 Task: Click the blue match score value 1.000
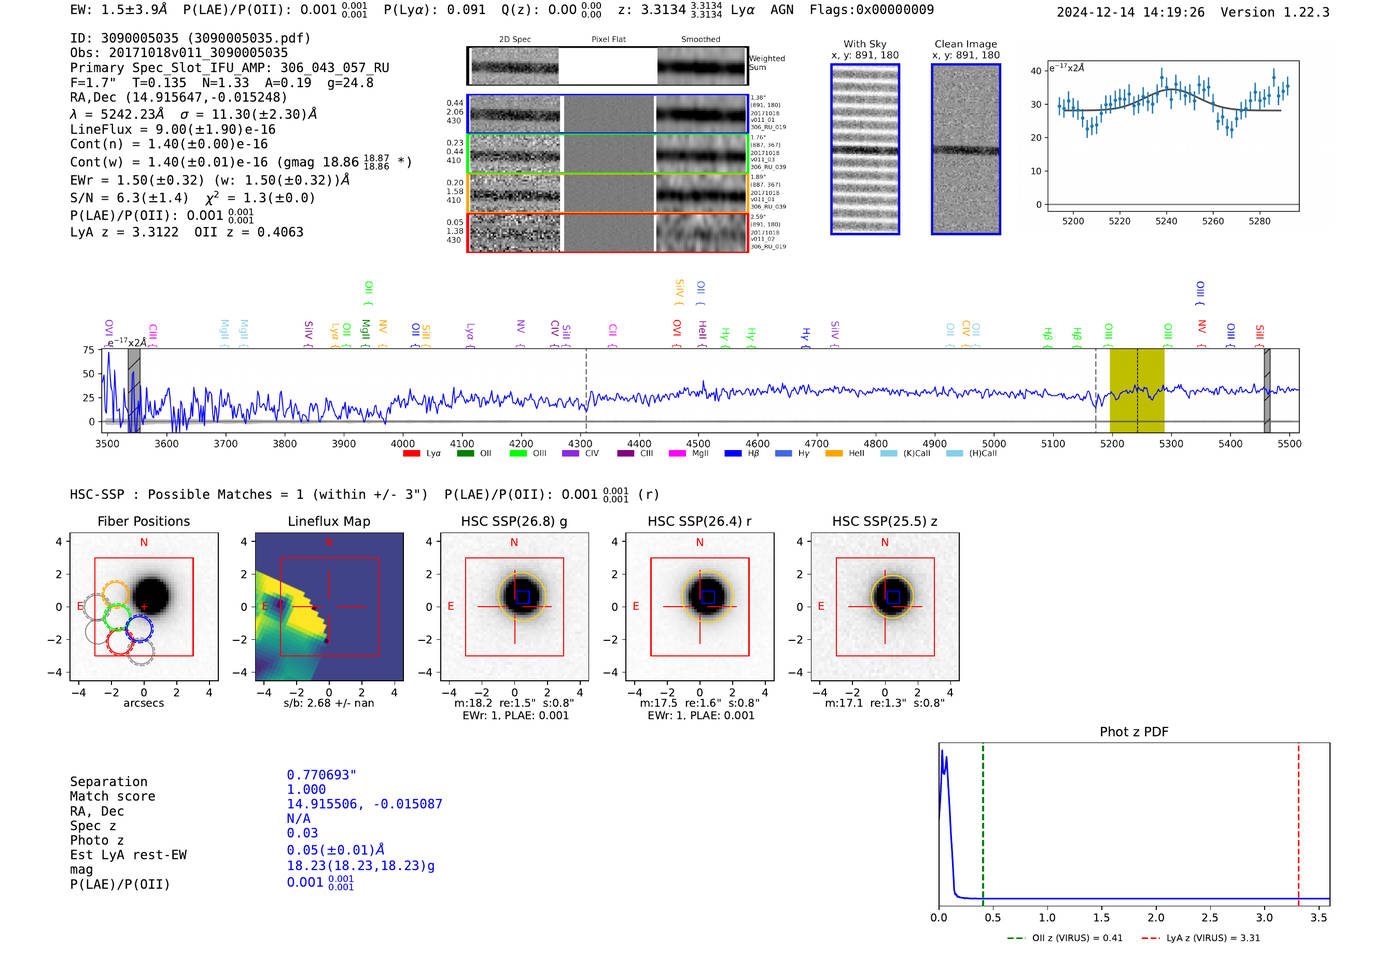pos(306,790)
